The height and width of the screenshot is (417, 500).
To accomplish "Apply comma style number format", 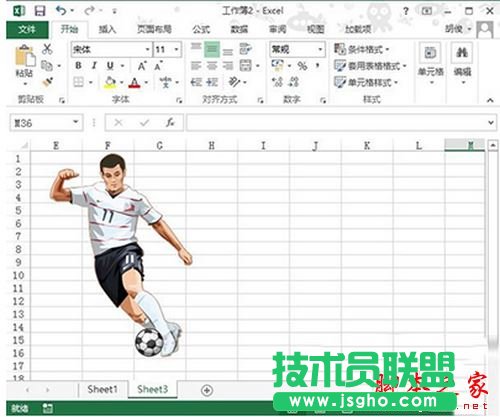I will click(x=318, y=65).
